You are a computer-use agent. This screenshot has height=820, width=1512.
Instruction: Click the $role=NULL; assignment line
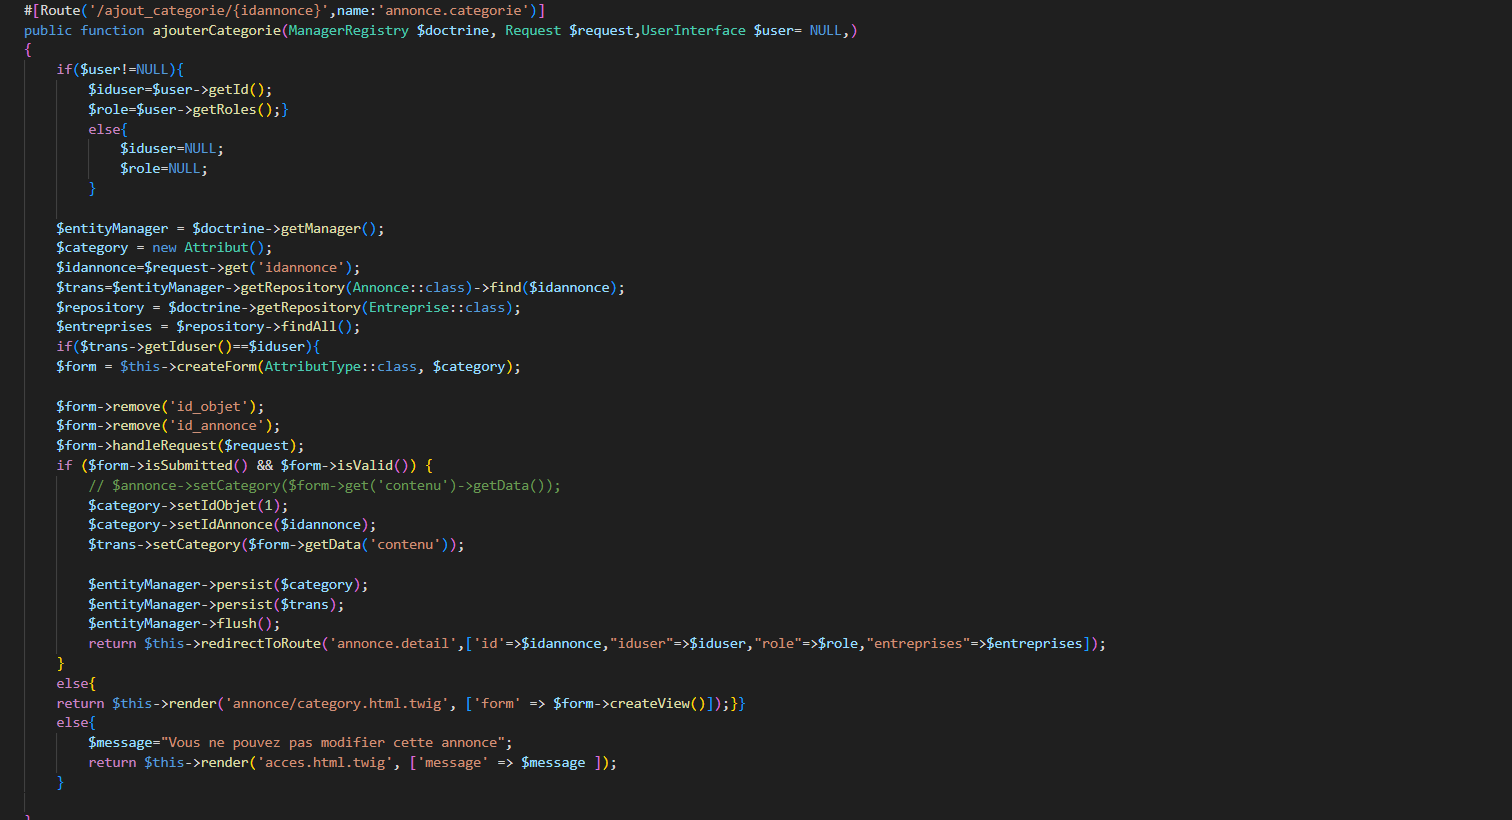(164, 168)
